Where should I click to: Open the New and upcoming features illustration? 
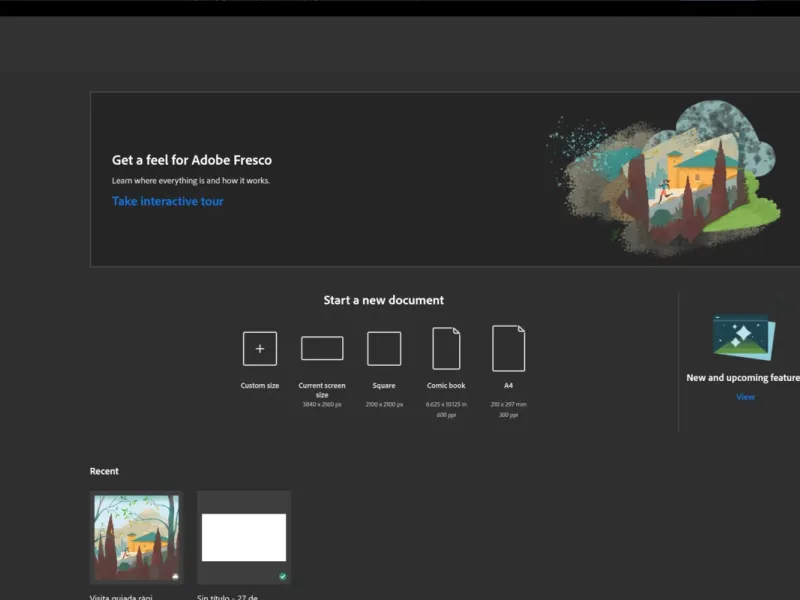(744, 337)
